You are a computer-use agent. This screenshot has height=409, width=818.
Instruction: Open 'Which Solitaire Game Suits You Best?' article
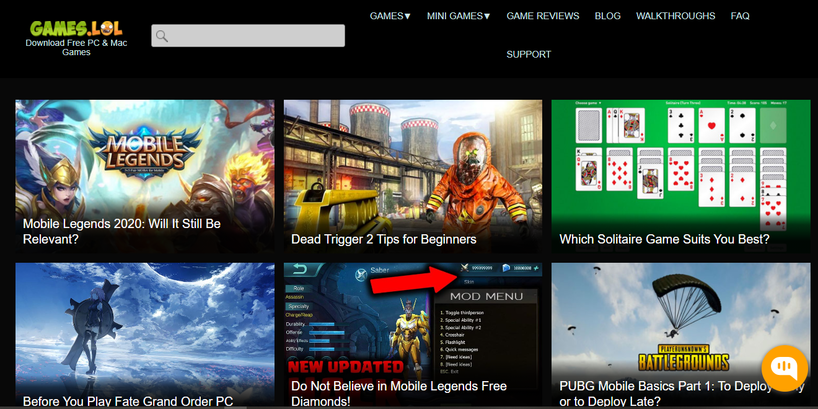click(664, 239)
